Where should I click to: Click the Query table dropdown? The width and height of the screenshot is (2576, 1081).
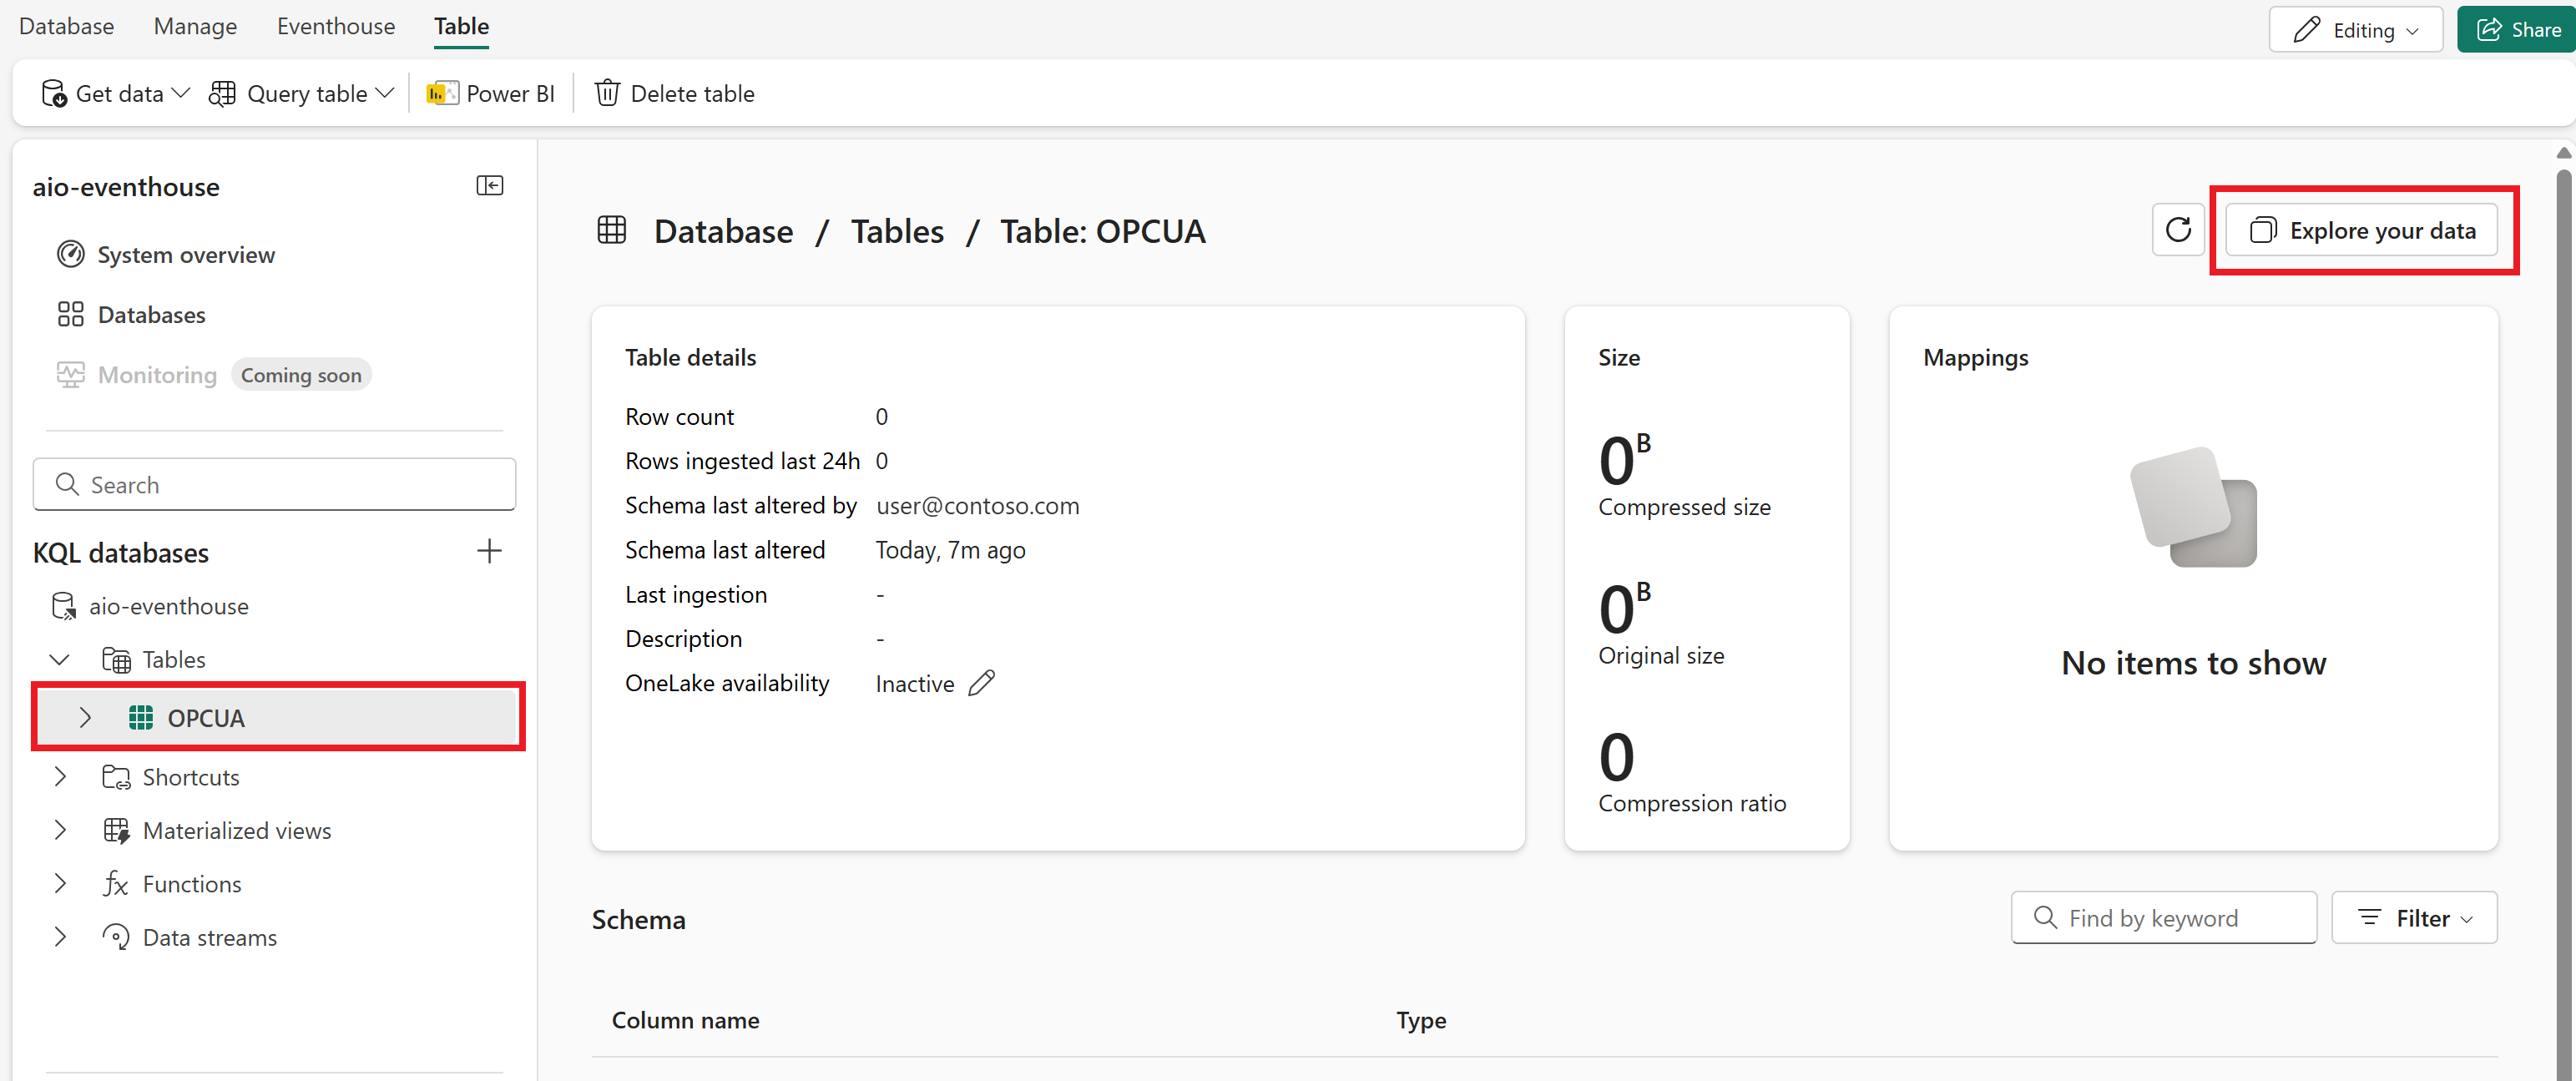pyautogui.click(x=301, y=92)
